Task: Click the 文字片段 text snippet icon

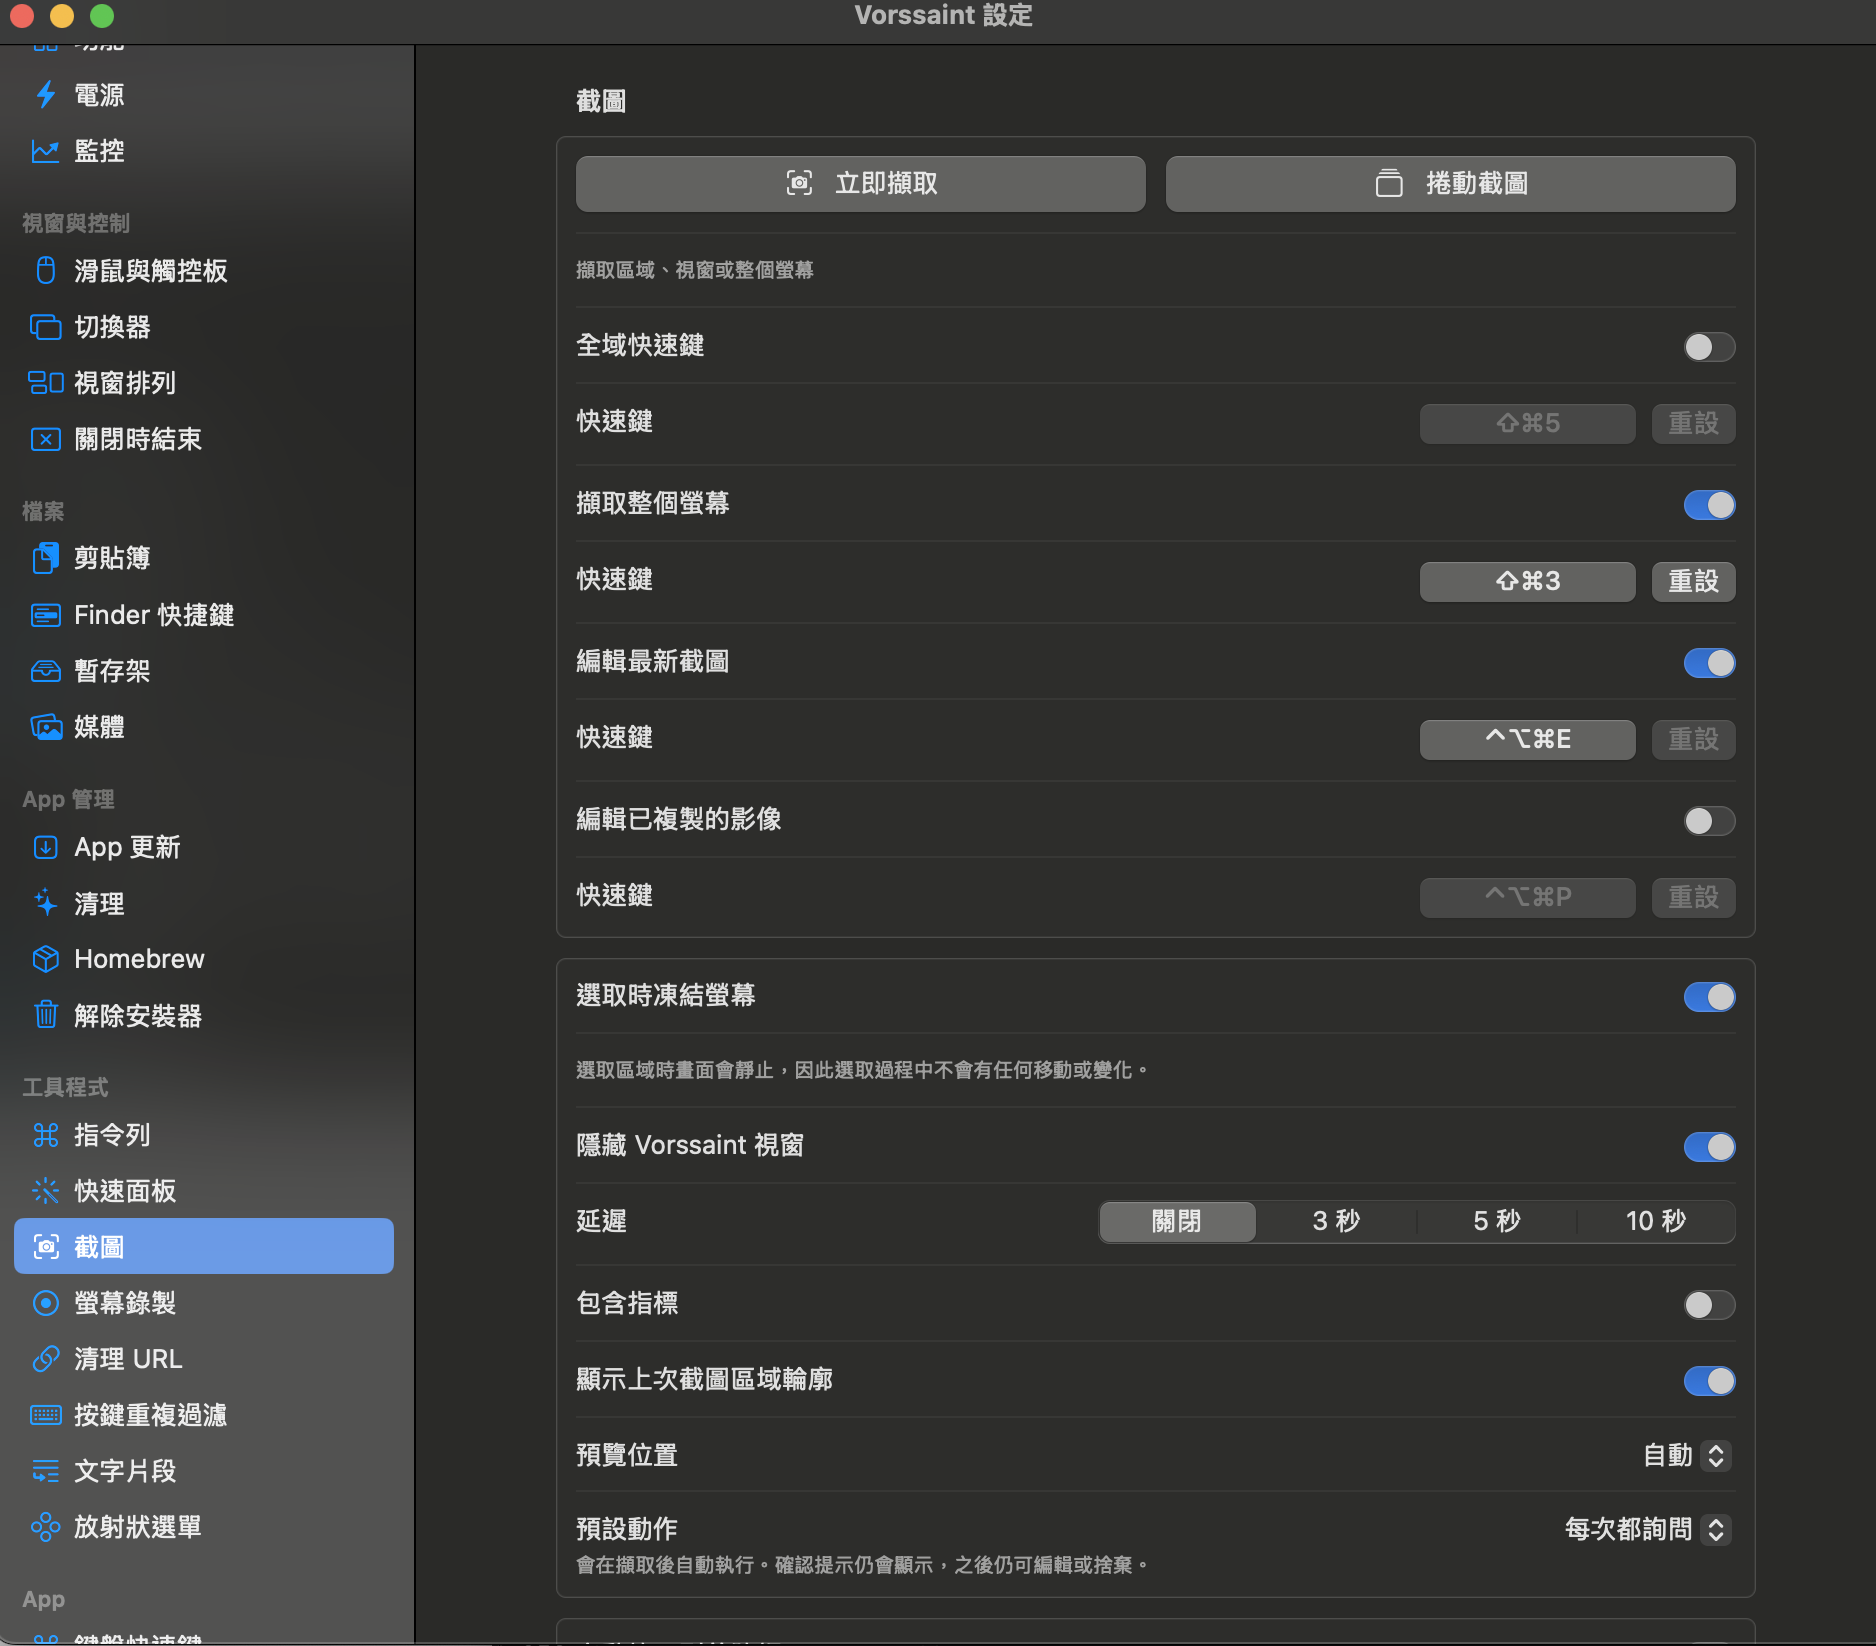Action: click(46, 1471)
